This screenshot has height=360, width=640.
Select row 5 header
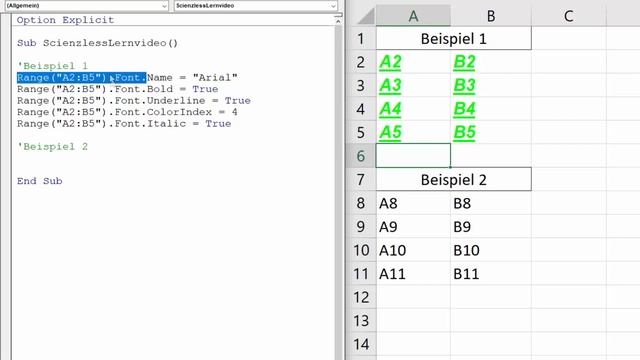361,133
